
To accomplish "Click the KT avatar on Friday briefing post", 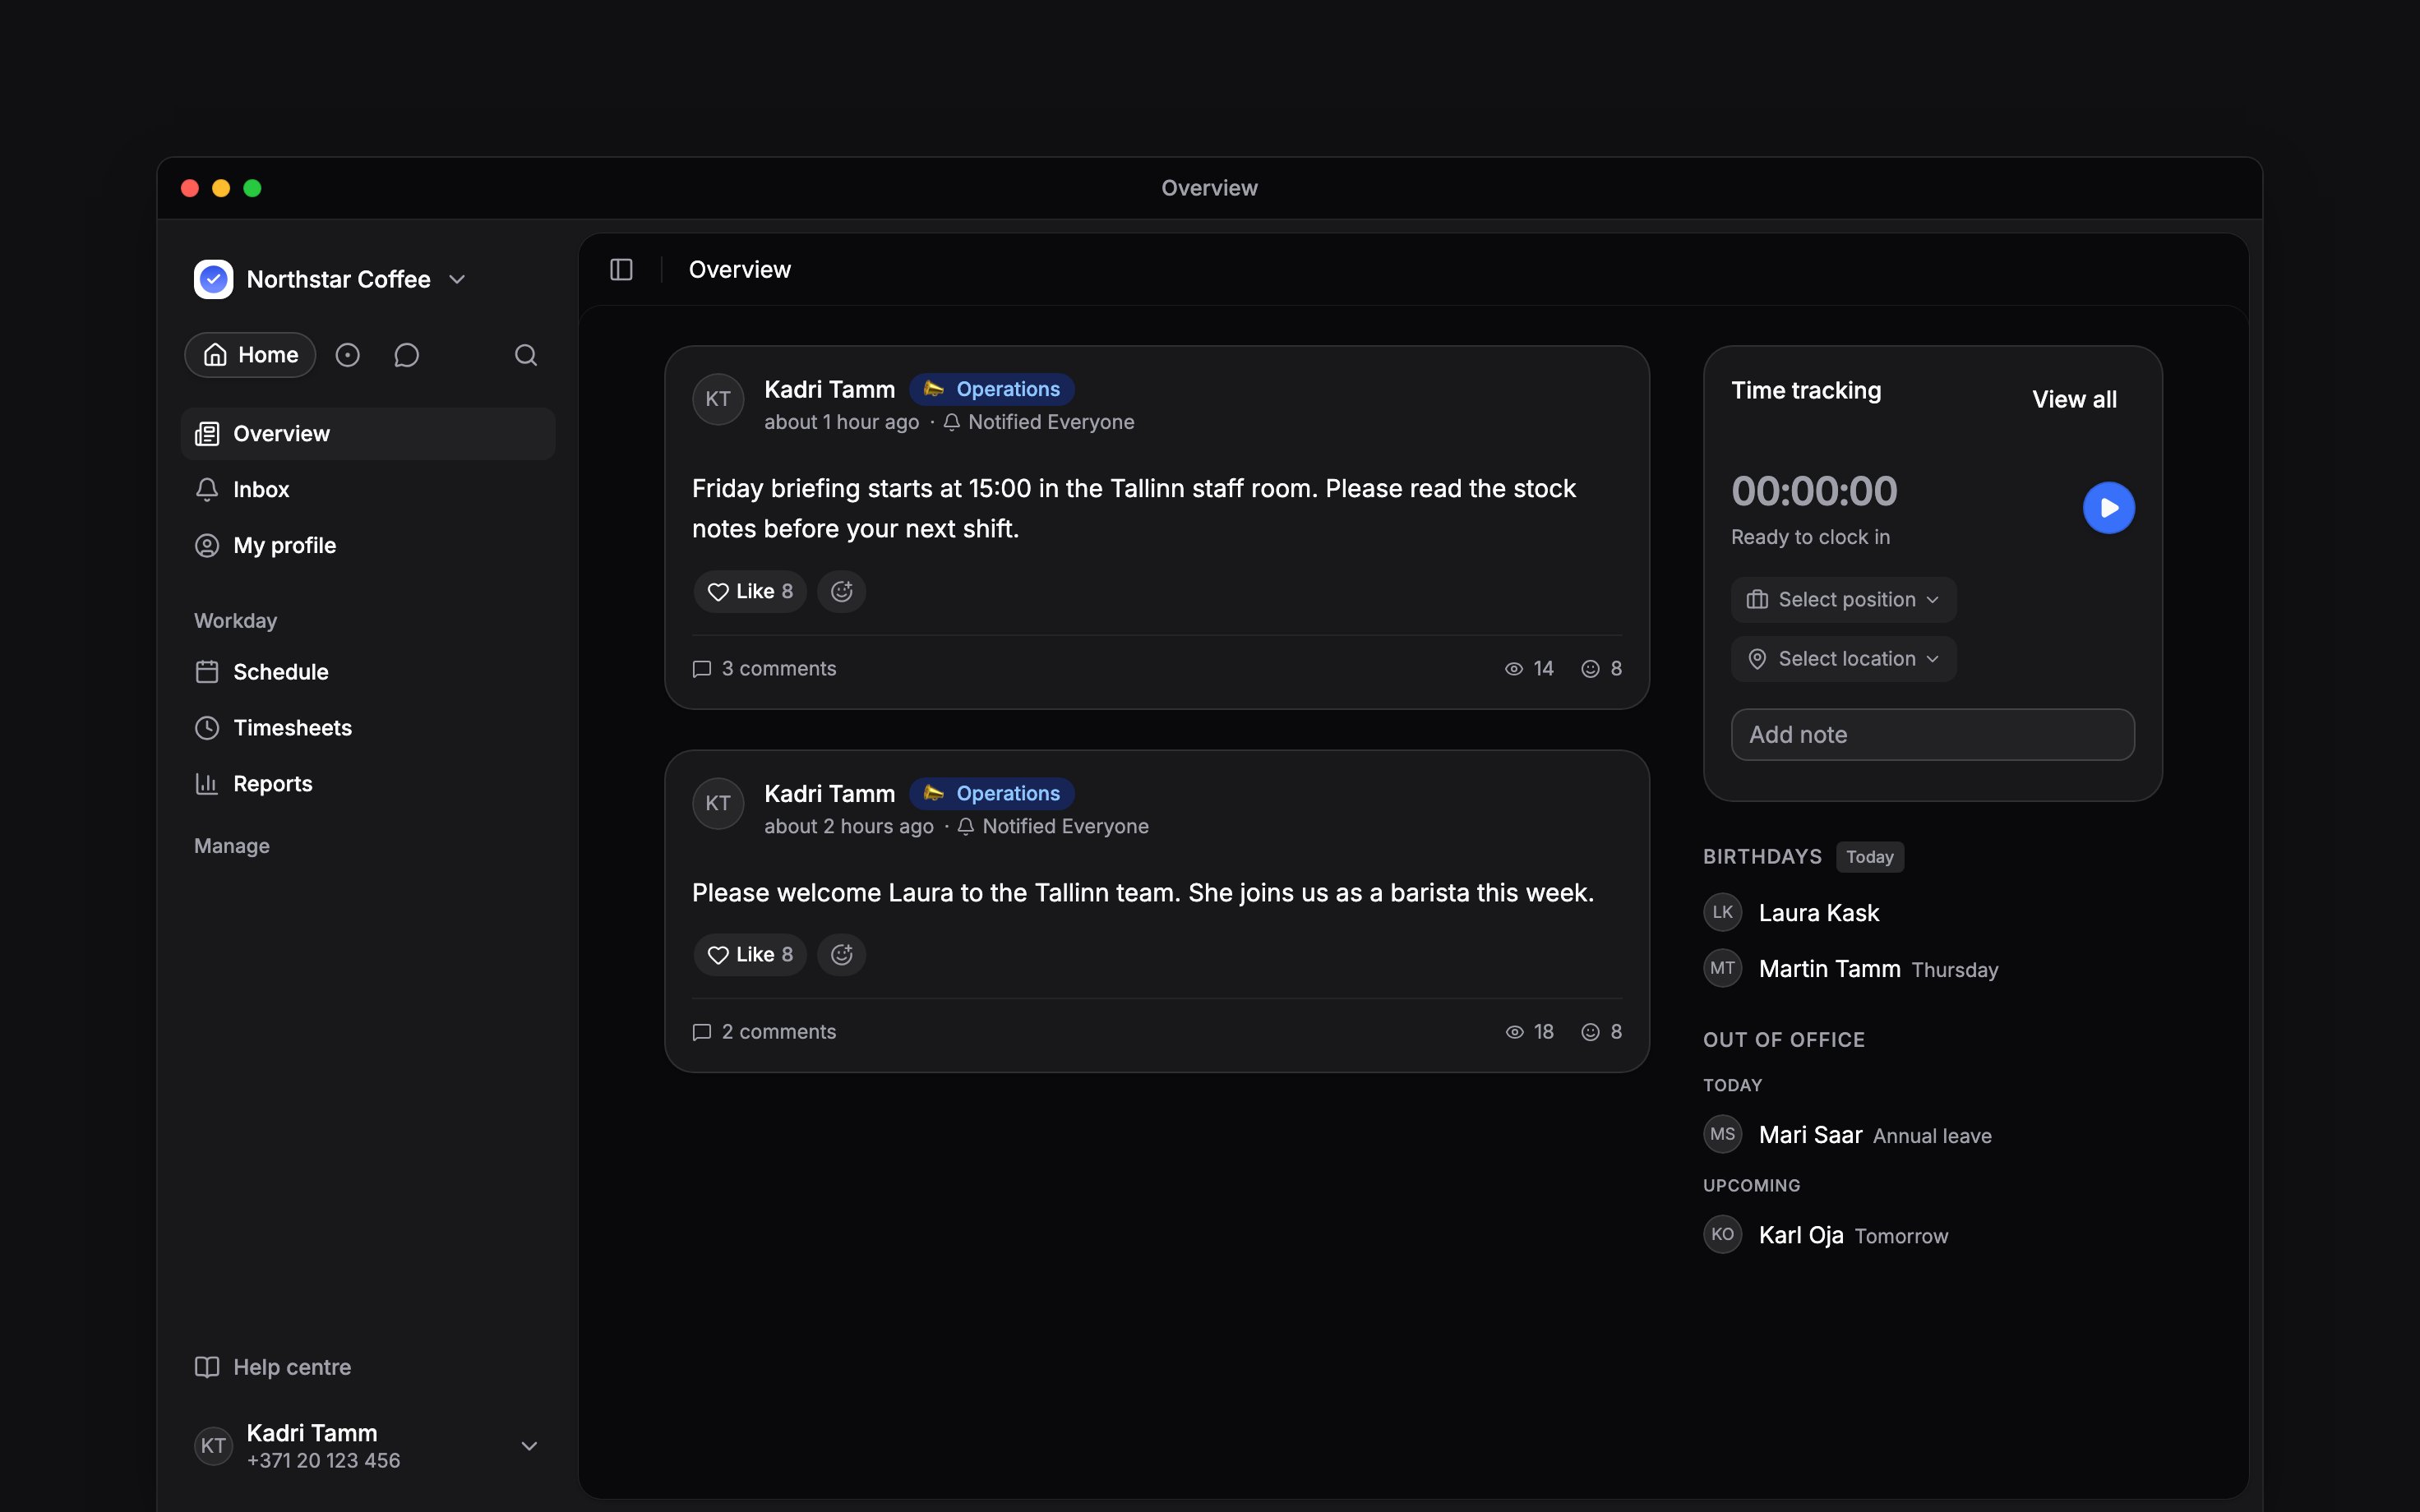I will (x=718, y=400).
